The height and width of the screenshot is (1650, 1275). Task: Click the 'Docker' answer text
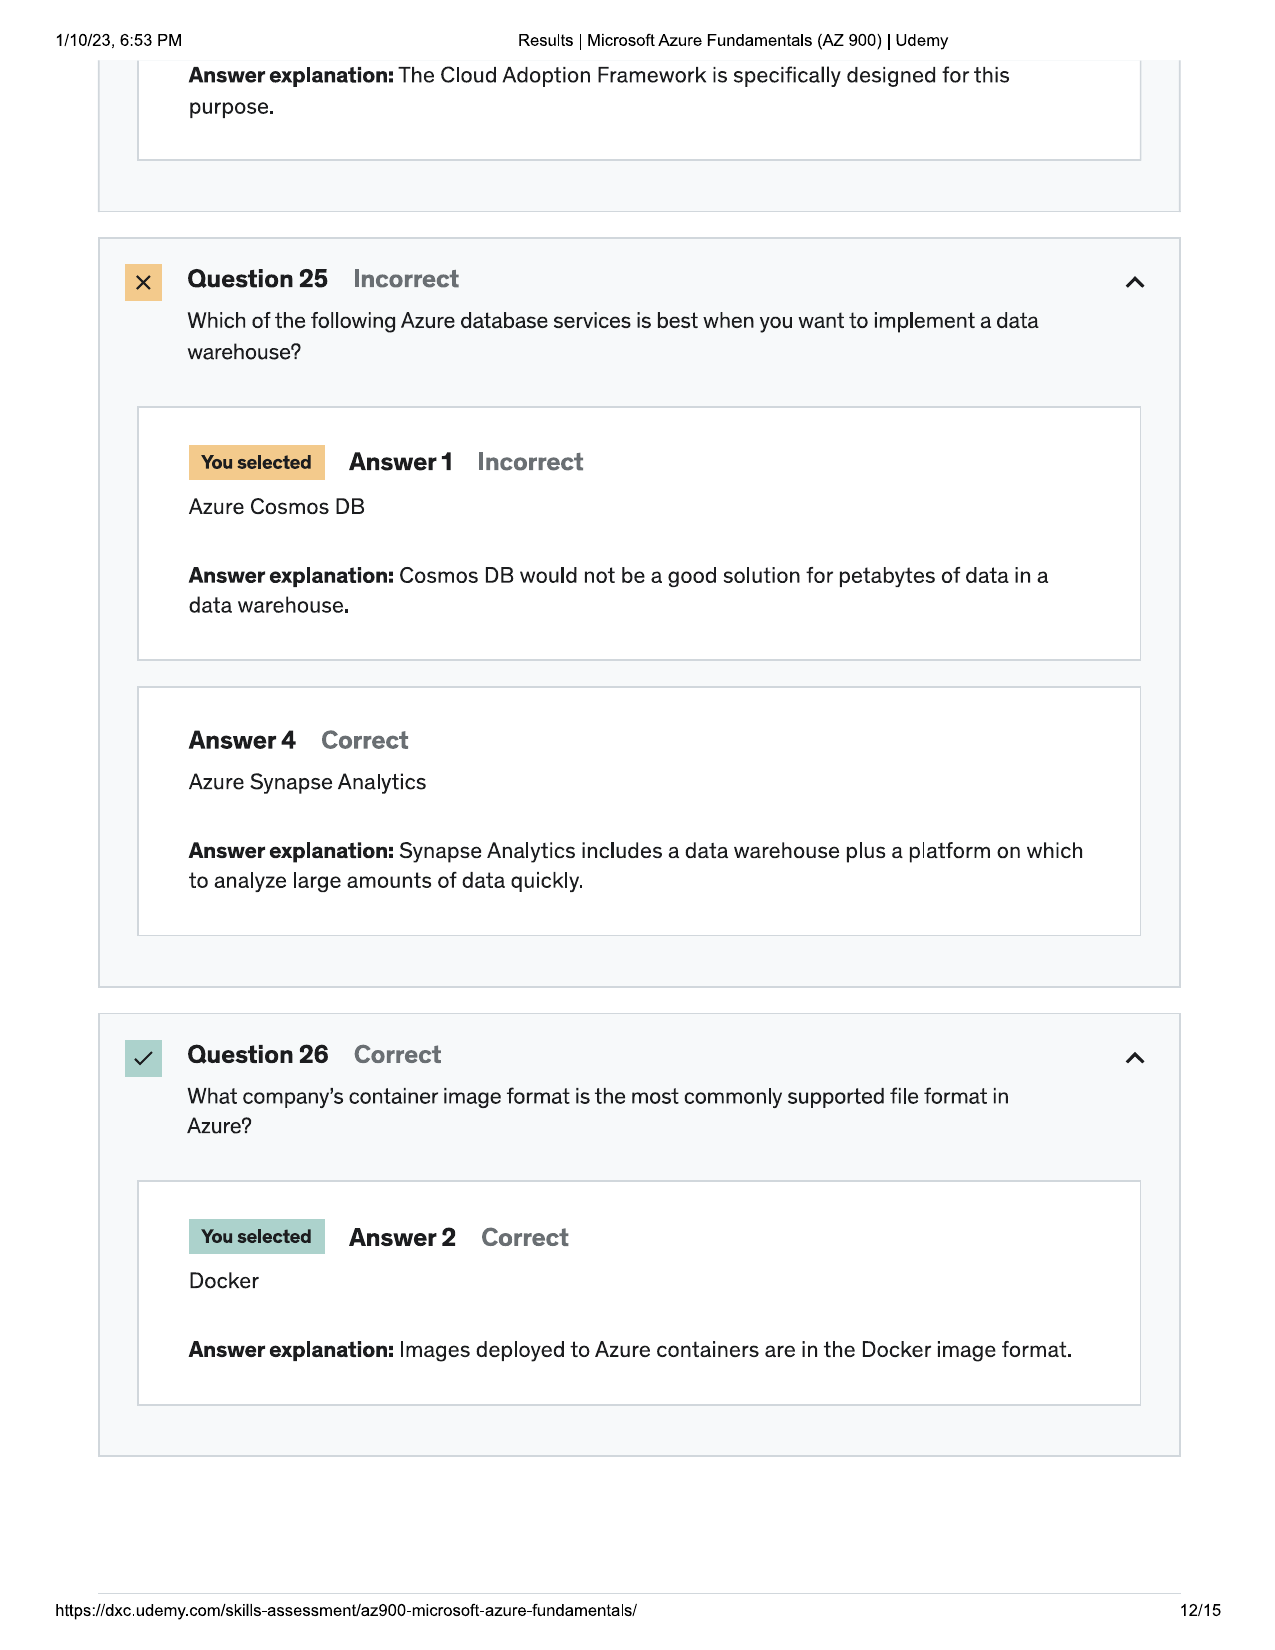tap(224, 1281)
